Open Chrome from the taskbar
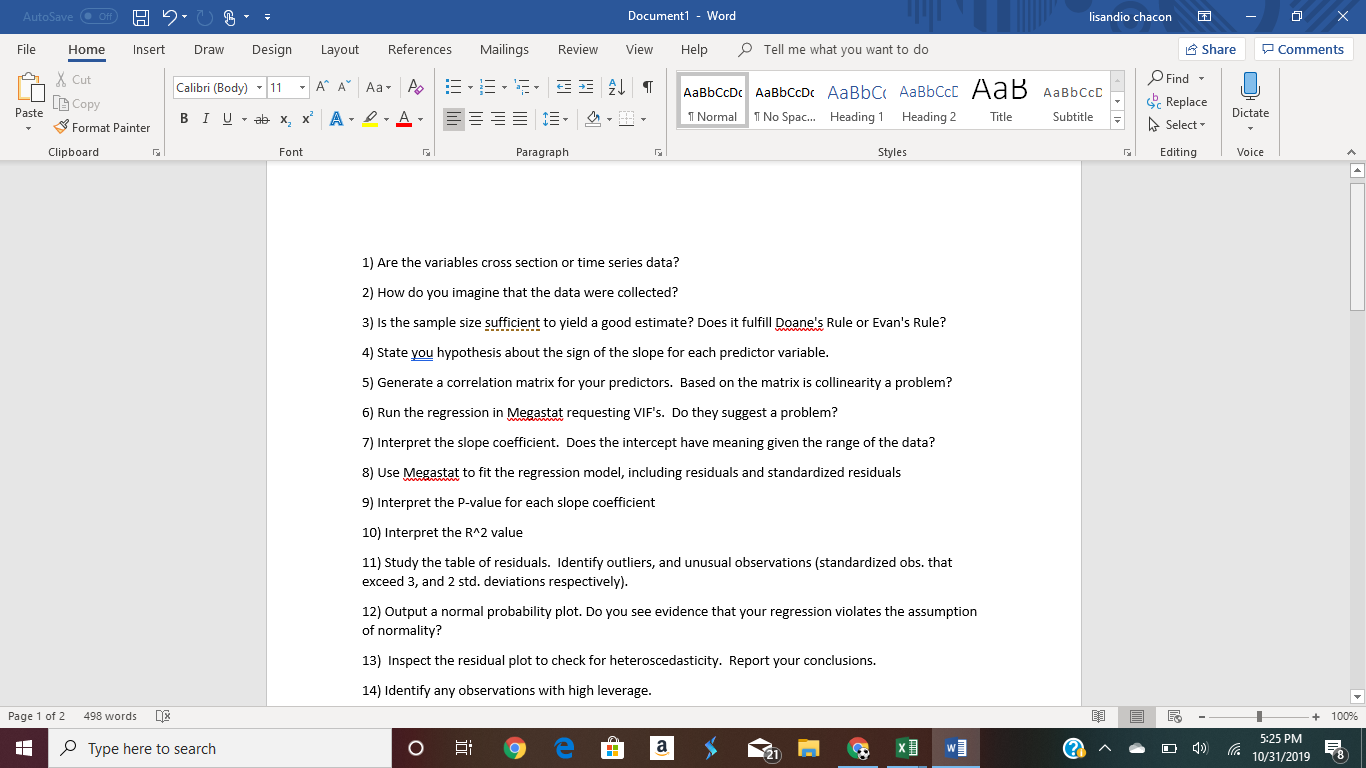This screenshot has width=1366, height=768. [x=514, y=748]
